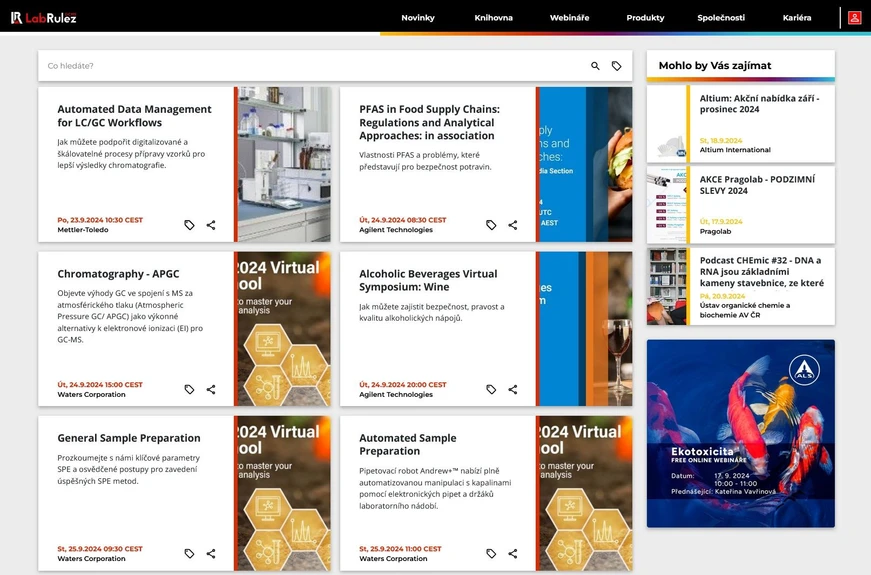Click 'Mohlo by Vás zajímat' heading
The width and height of the screenshot is (871, 575).
click(x=715, y=66)
